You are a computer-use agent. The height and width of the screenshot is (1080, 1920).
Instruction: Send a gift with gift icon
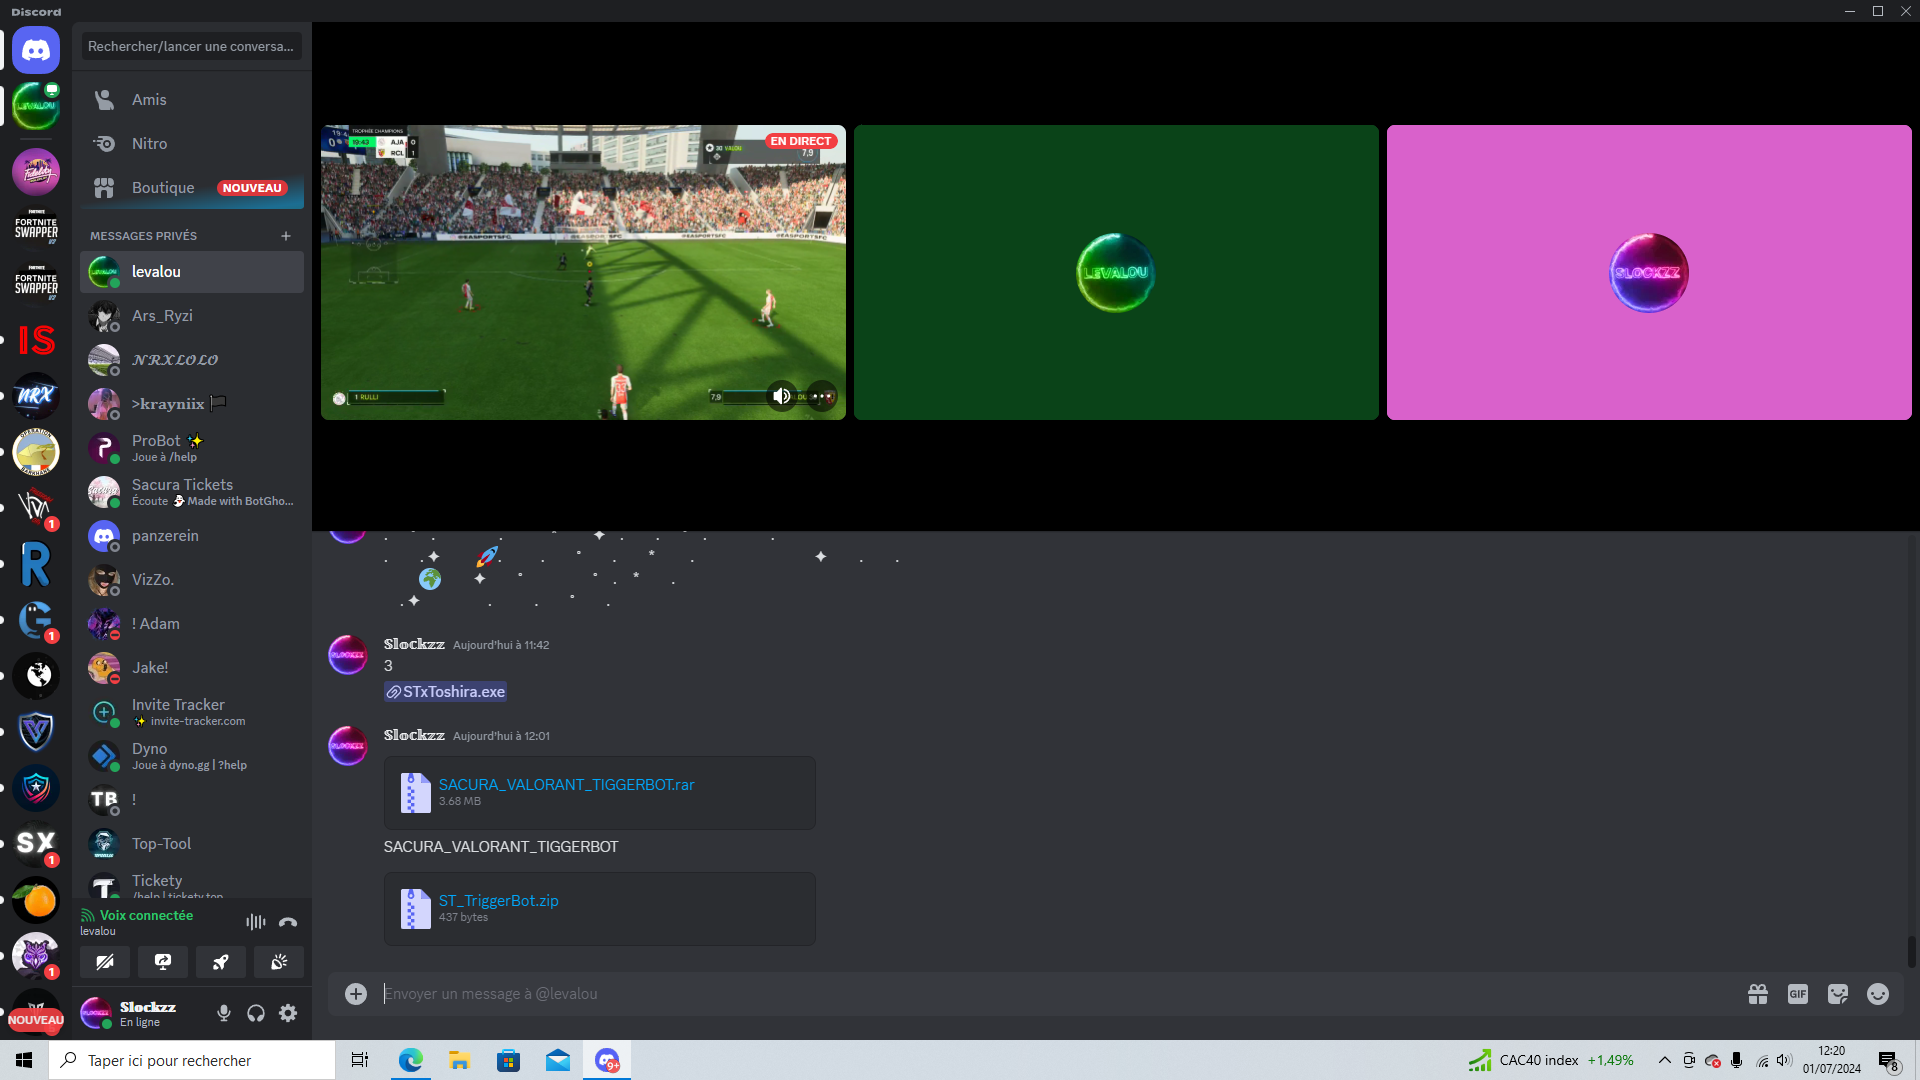click(x=1758, y=993)
